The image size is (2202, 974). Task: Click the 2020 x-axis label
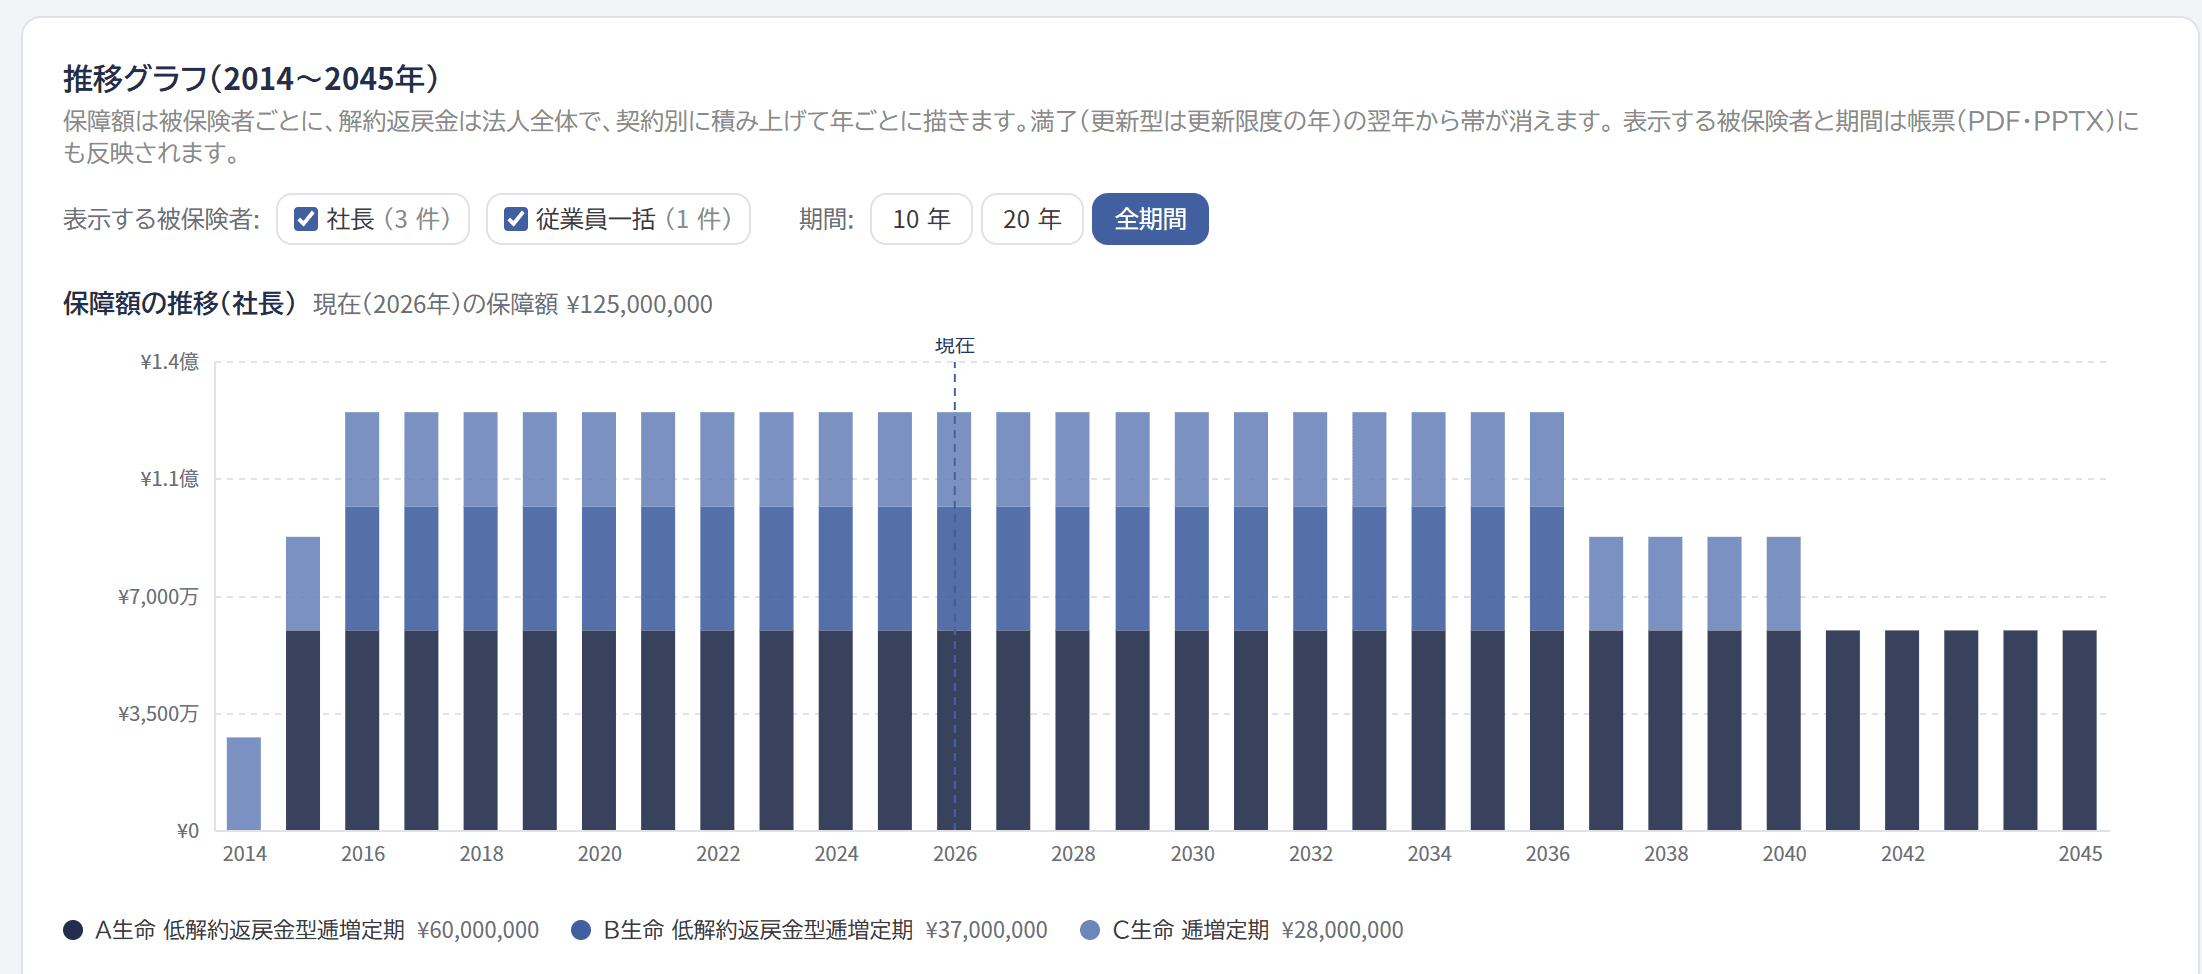pos(600,854)
